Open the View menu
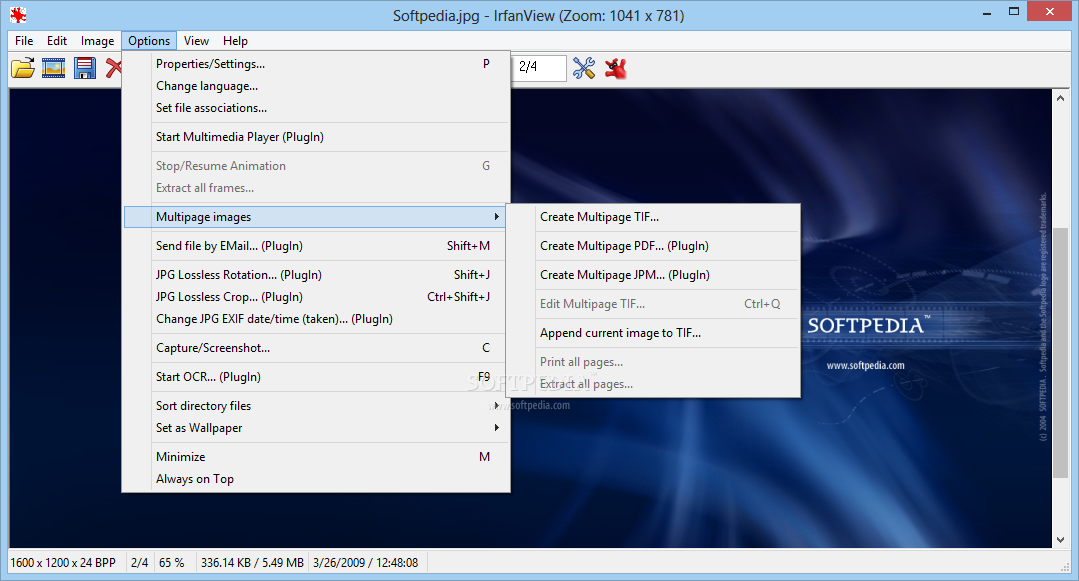 tap(196, 41)
